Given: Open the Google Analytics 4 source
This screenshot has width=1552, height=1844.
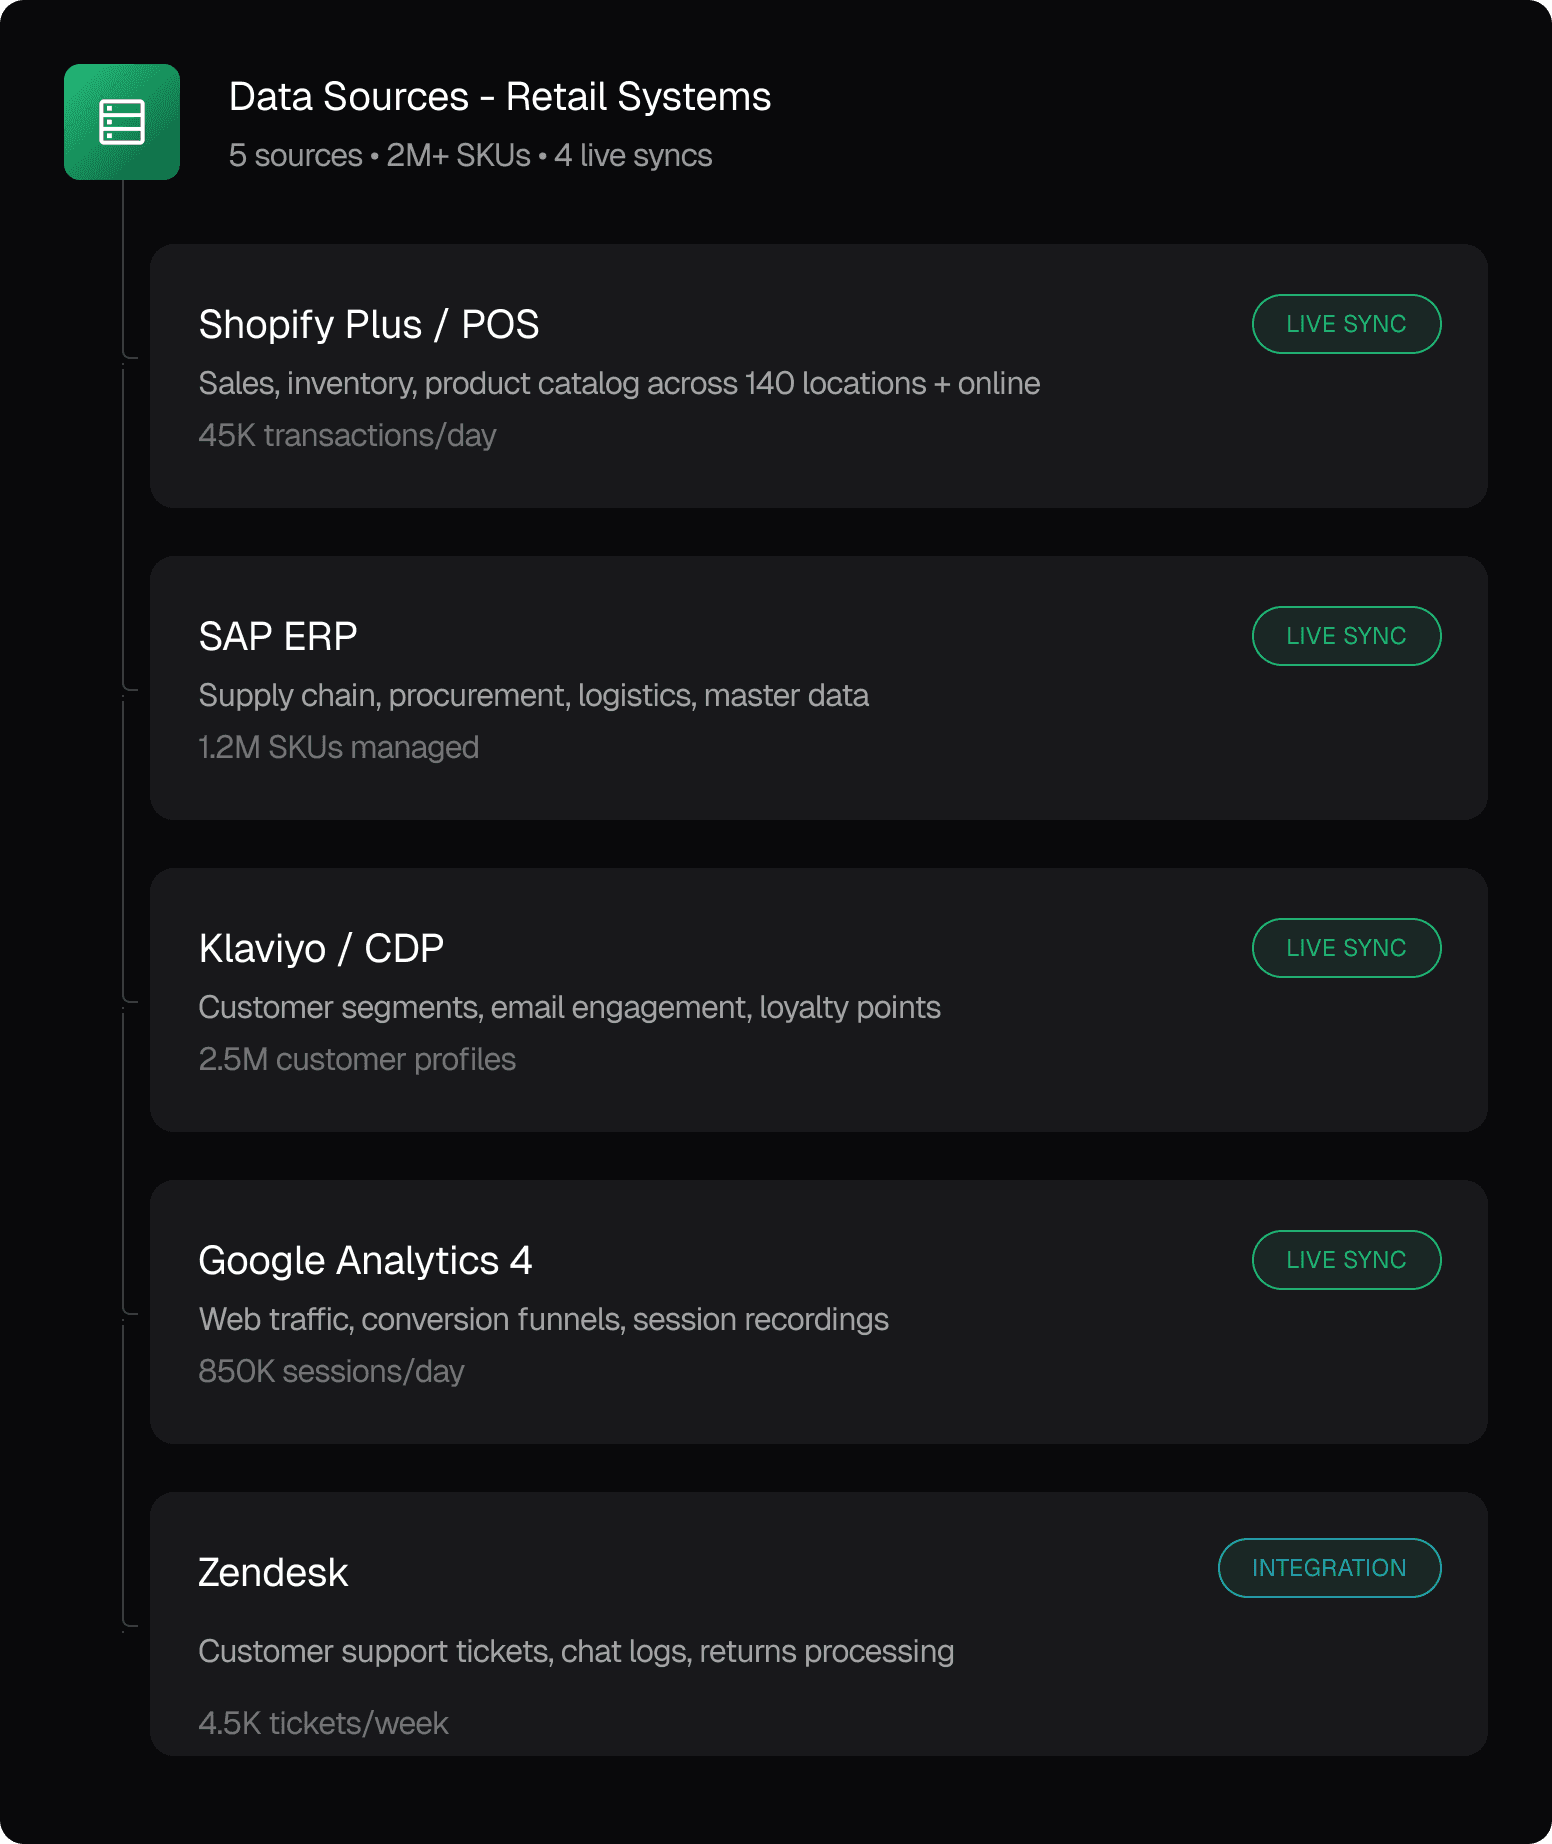Looking at the screenshot, I should [x=365, y=1261].
